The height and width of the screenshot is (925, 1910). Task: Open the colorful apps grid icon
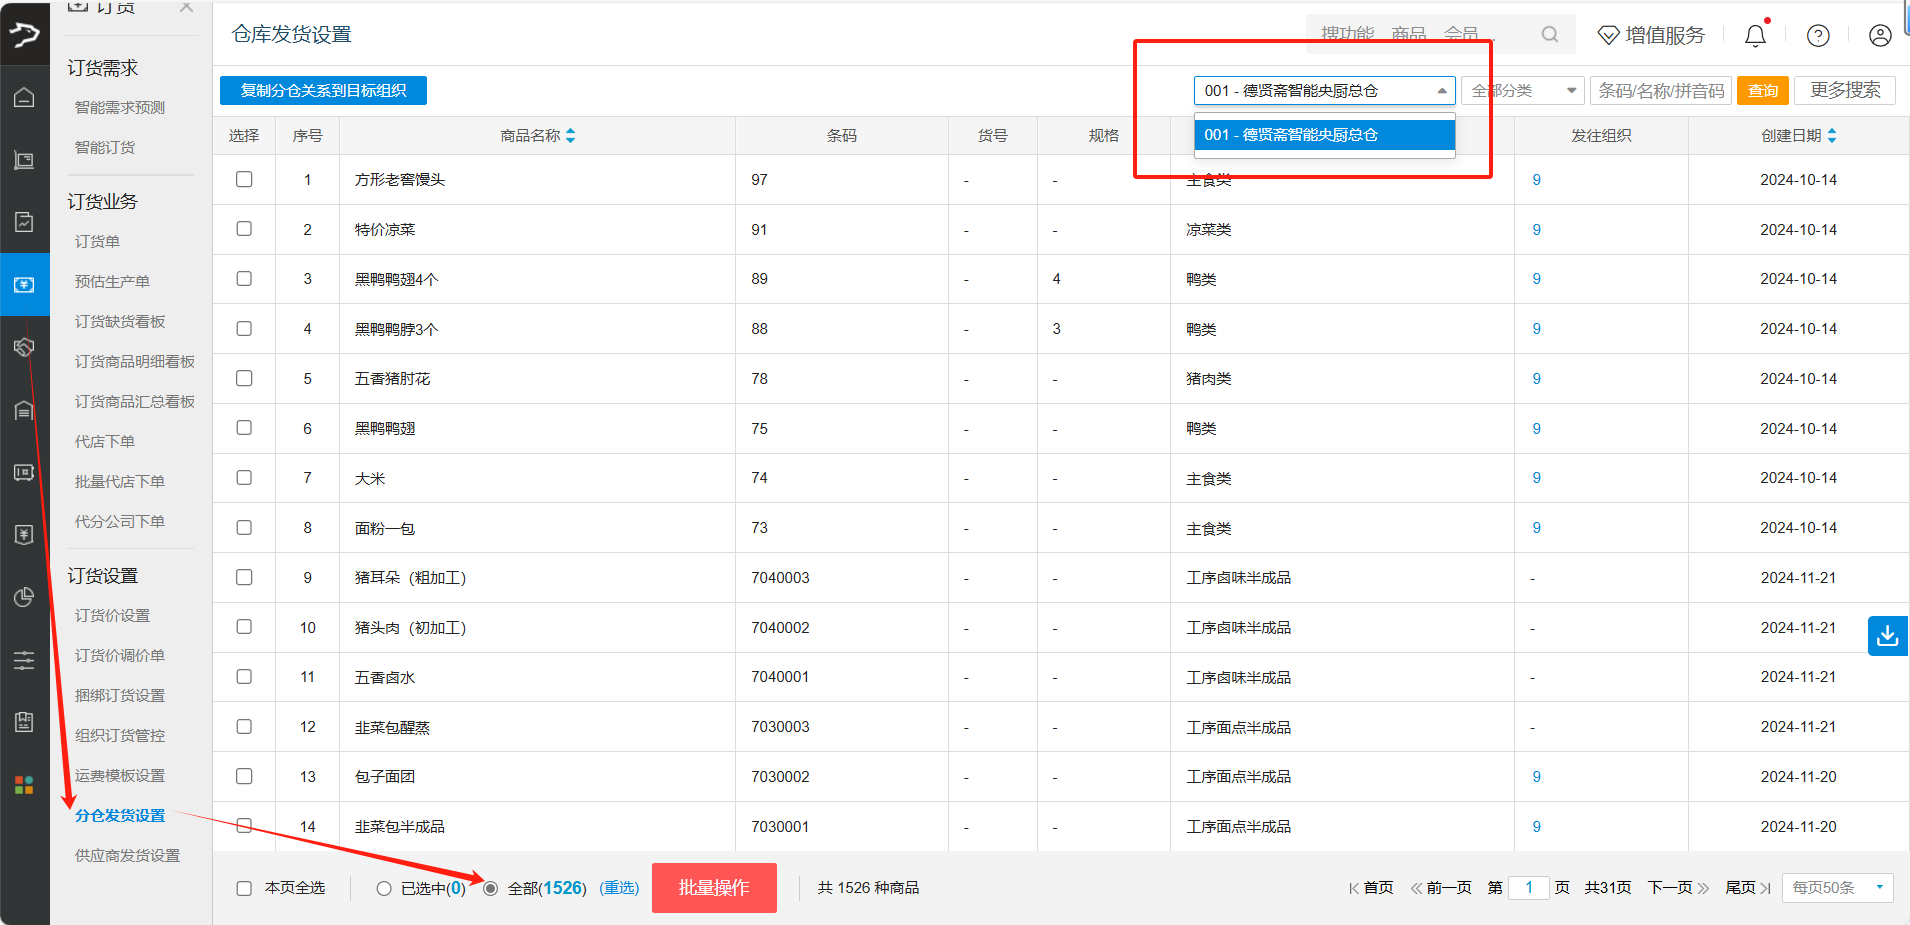click(24, 785)
